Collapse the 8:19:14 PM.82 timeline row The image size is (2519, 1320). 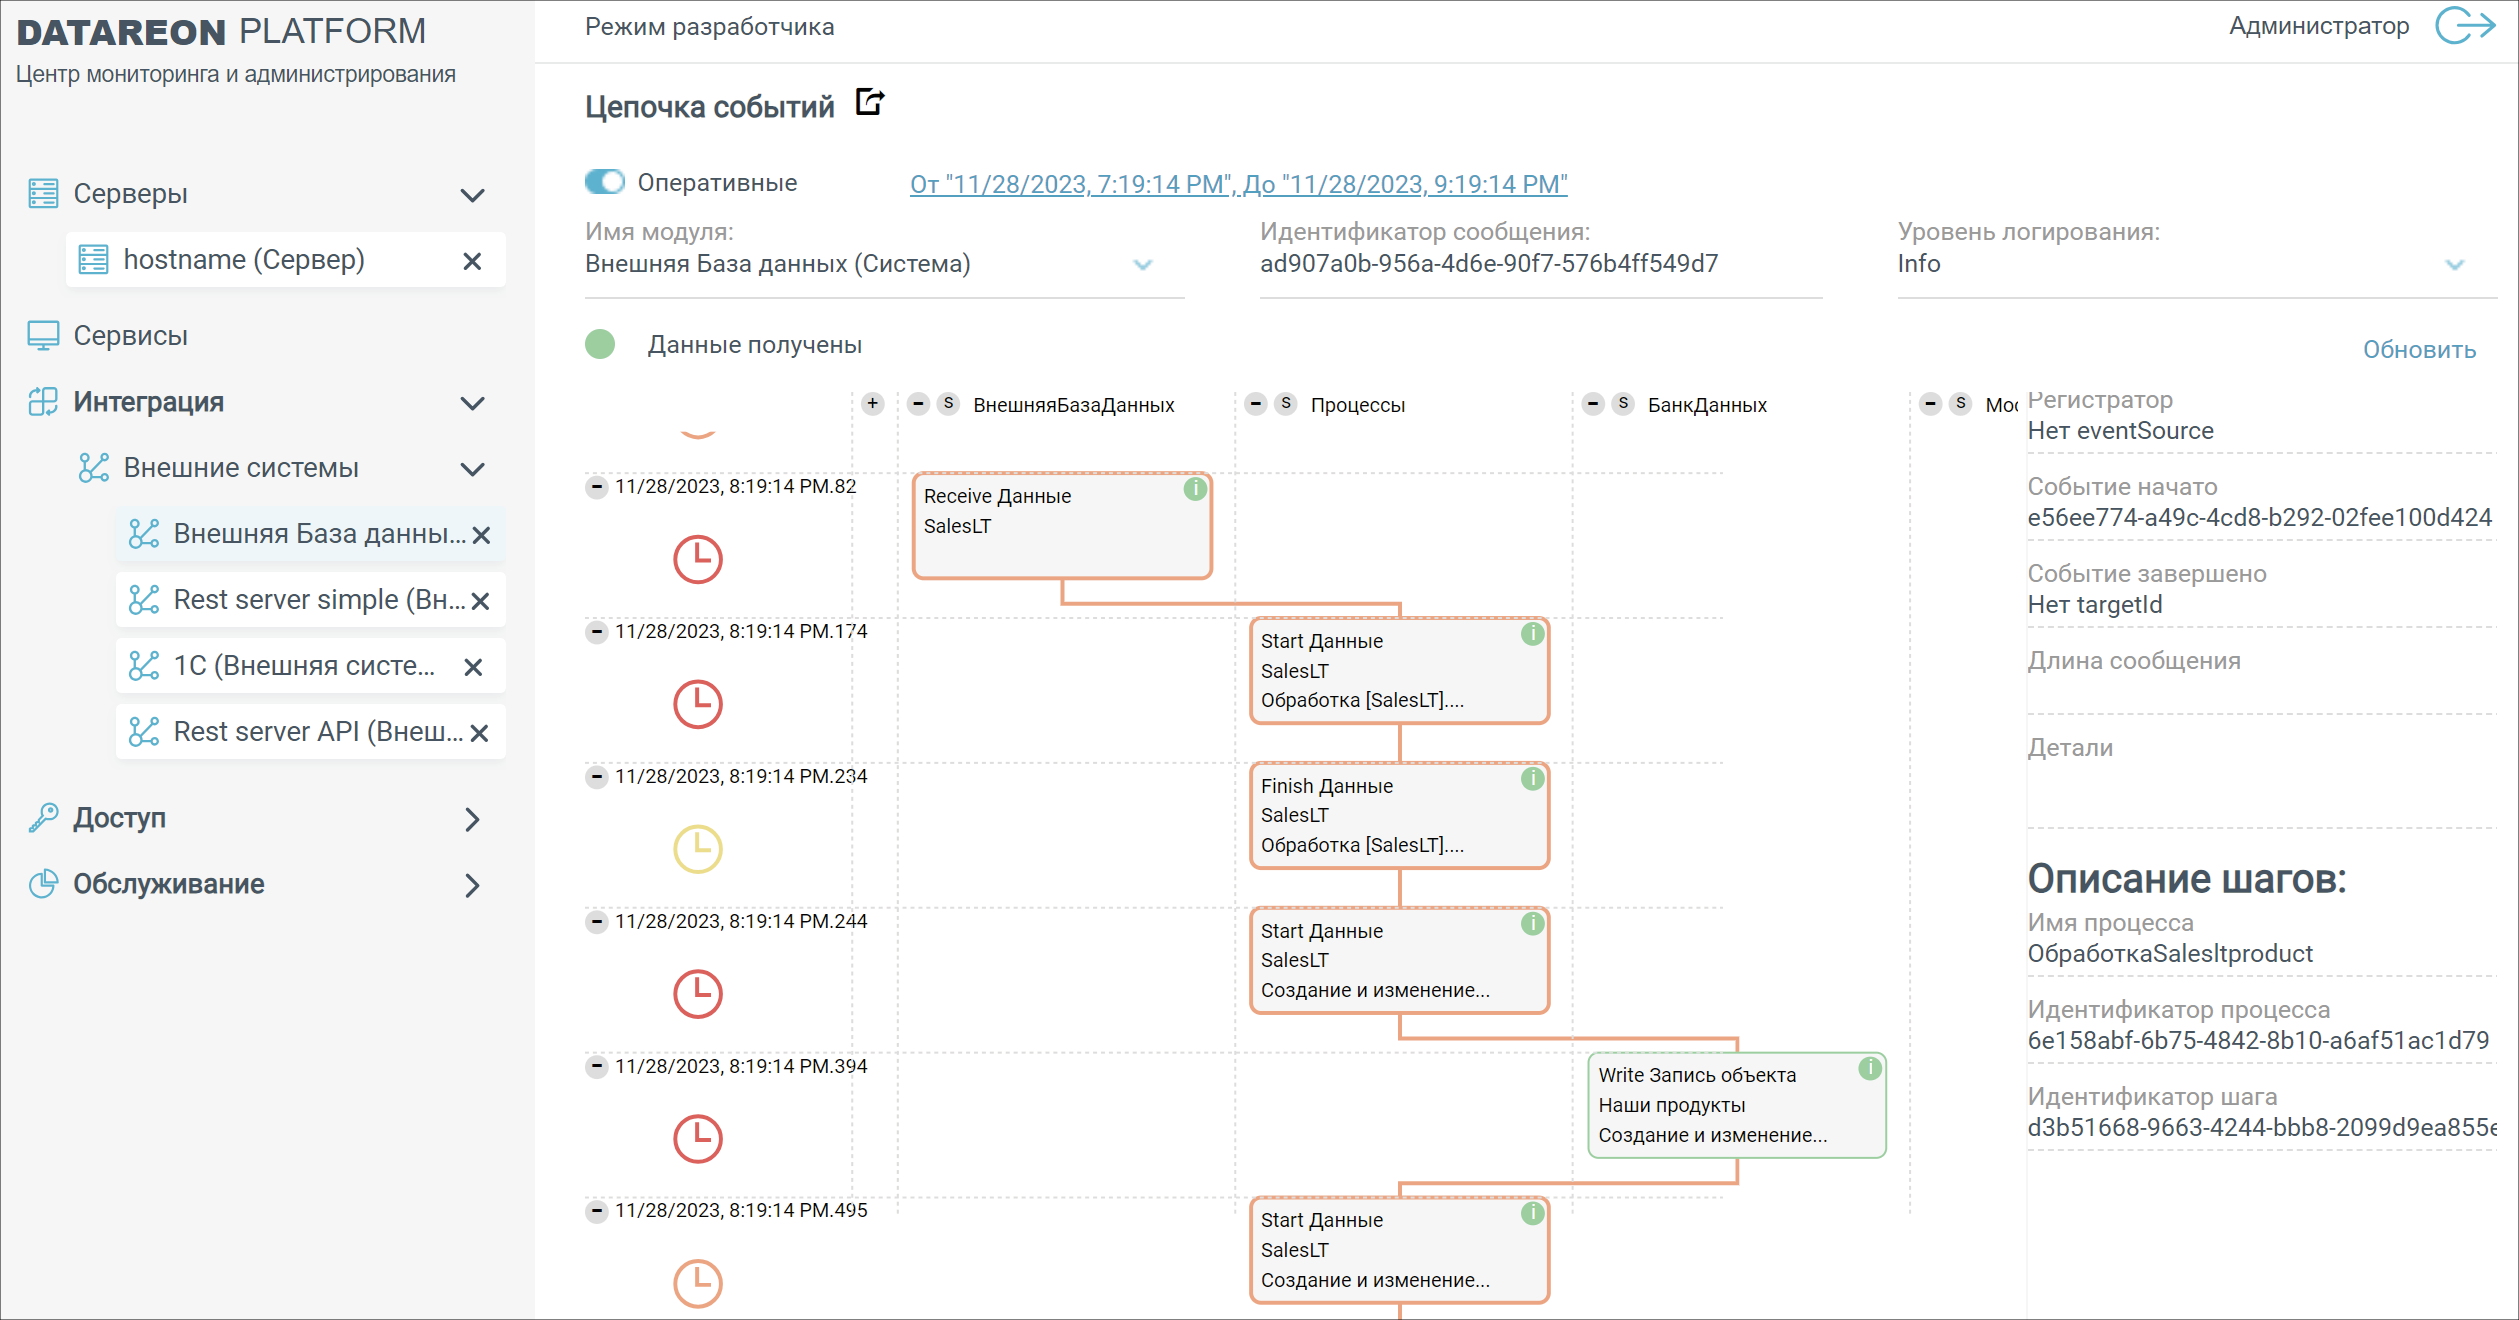597,487
